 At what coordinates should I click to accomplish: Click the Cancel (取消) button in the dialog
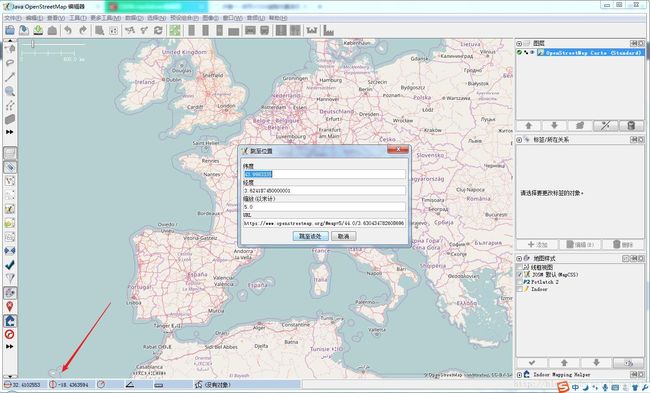344,236
